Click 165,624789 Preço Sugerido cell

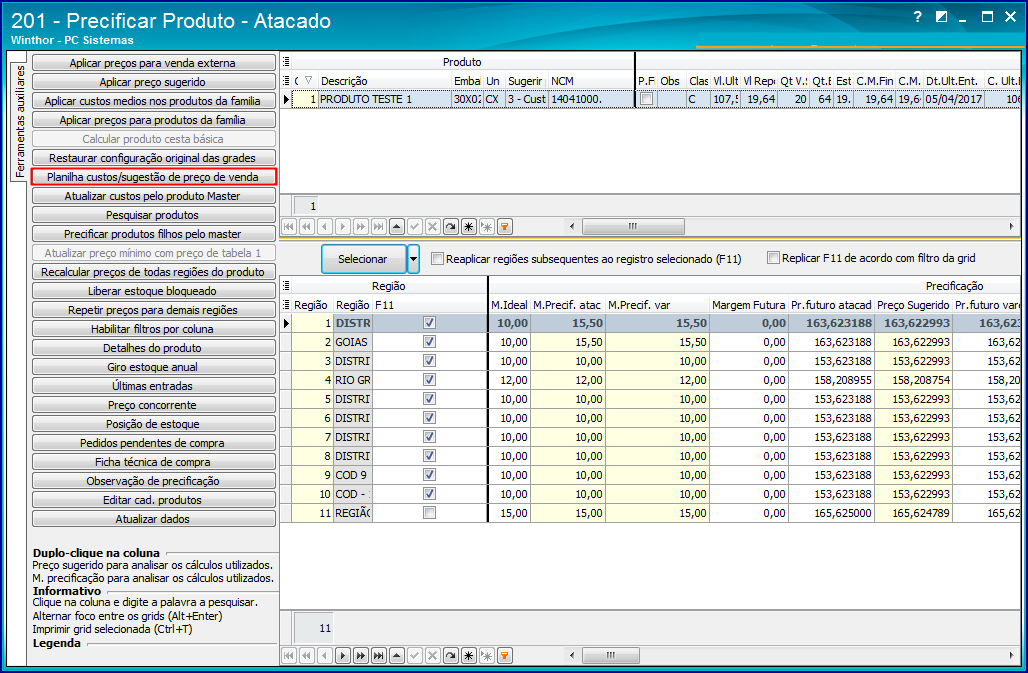pyautogui.click(x=913, y=512)
